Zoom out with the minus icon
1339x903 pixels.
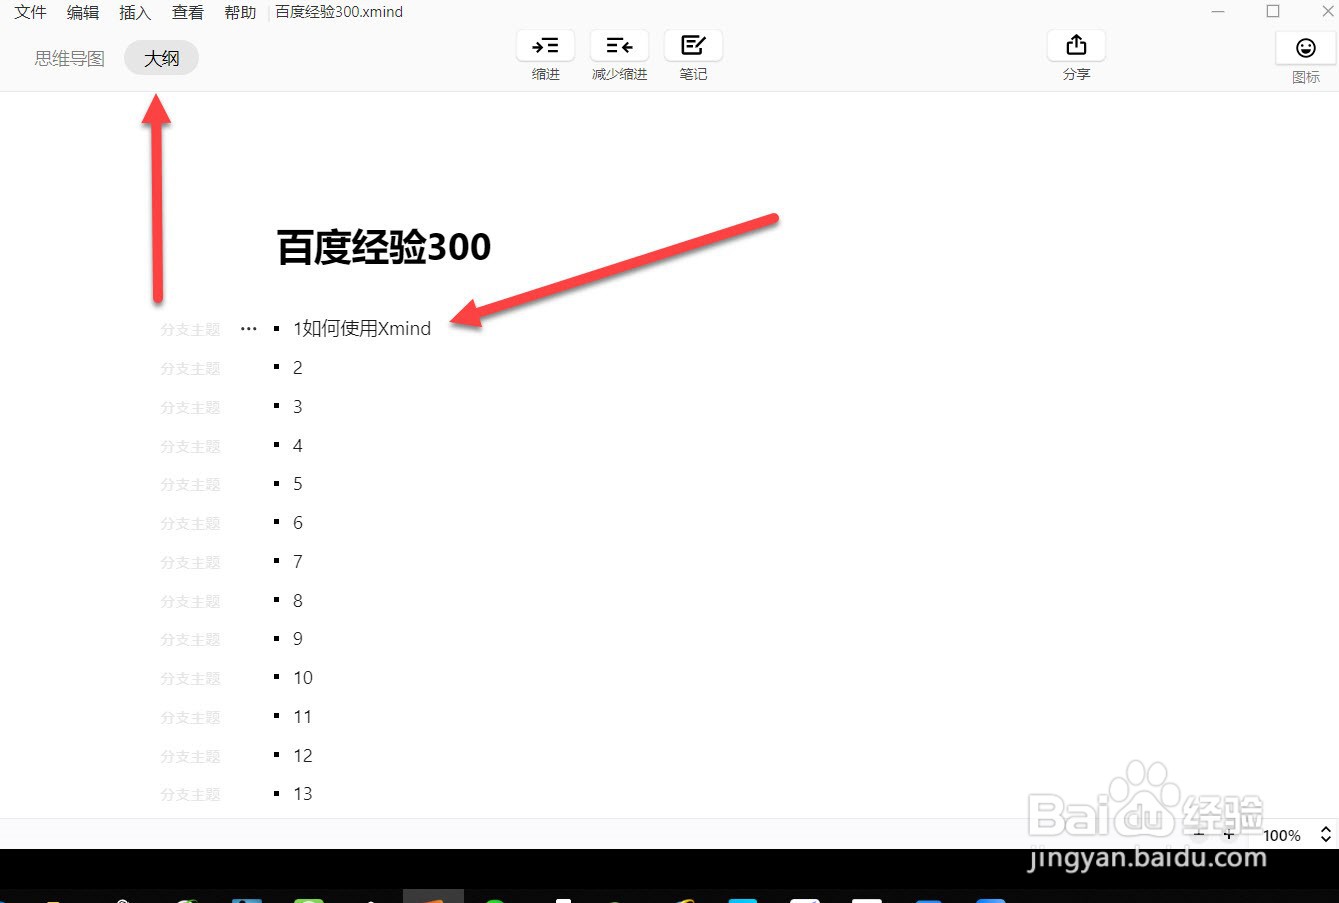coord(1198,834)
